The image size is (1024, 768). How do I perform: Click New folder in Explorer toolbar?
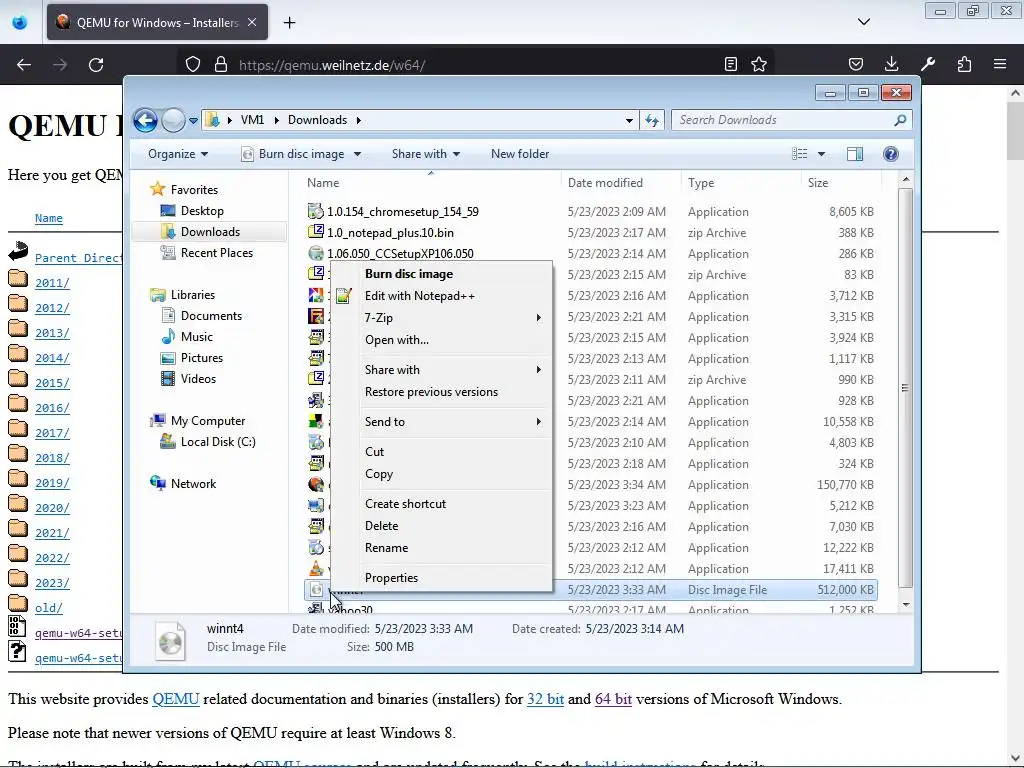click(x=520, y=154)
